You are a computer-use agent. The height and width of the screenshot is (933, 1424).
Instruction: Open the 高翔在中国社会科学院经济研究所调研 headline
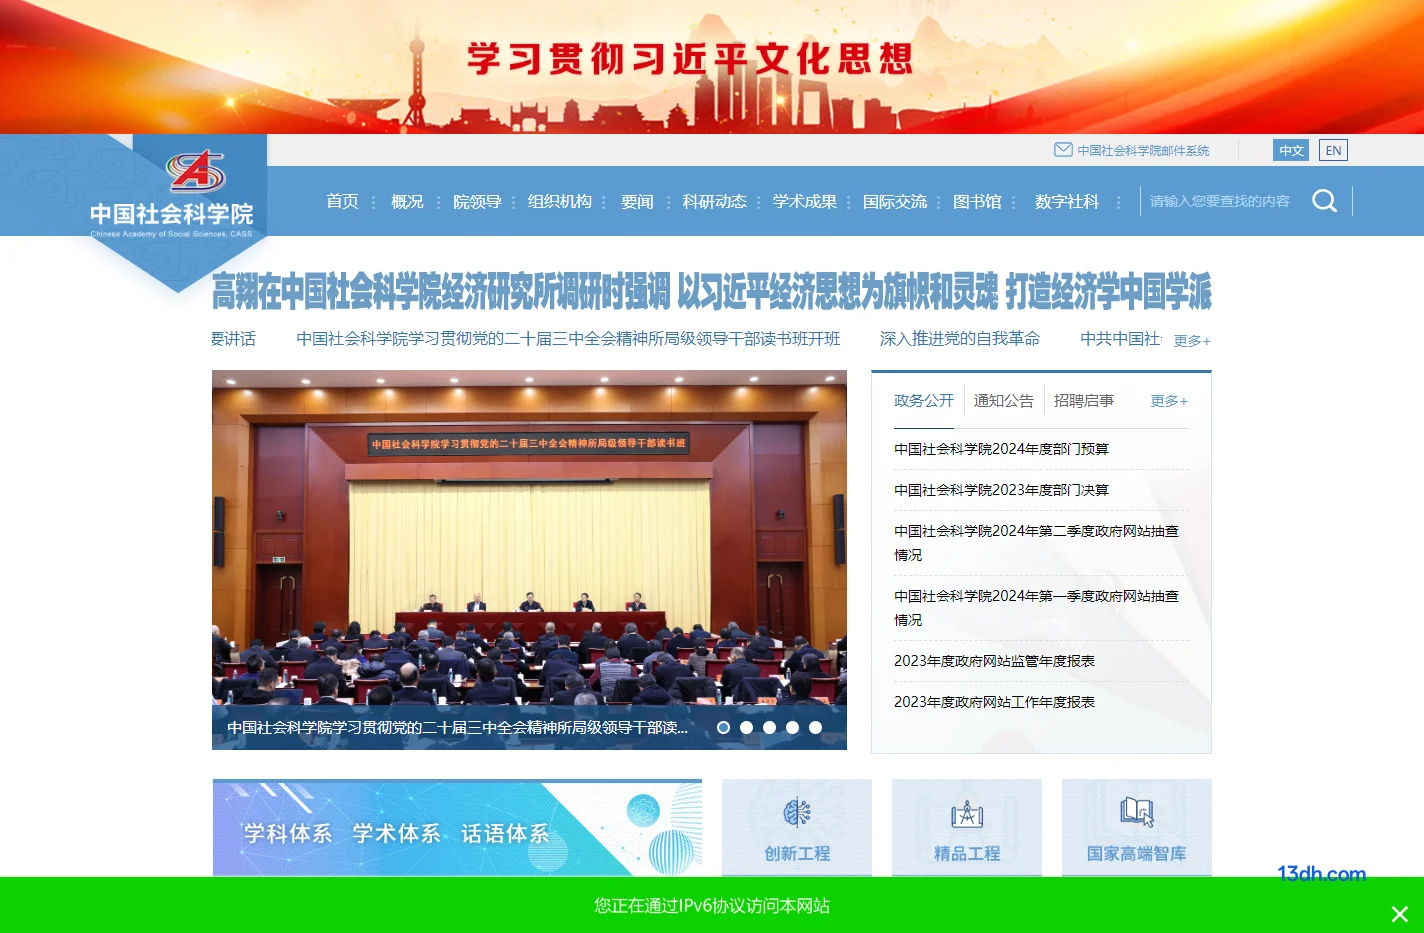[711, 291]
